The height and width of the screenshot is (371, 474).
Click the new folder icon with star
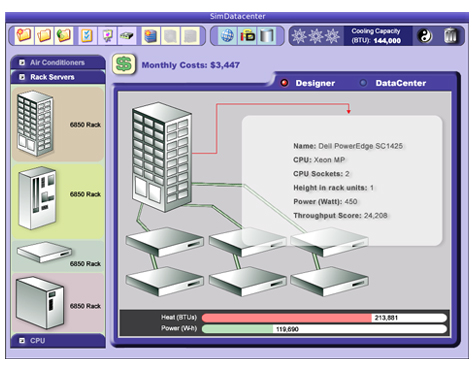24,35
